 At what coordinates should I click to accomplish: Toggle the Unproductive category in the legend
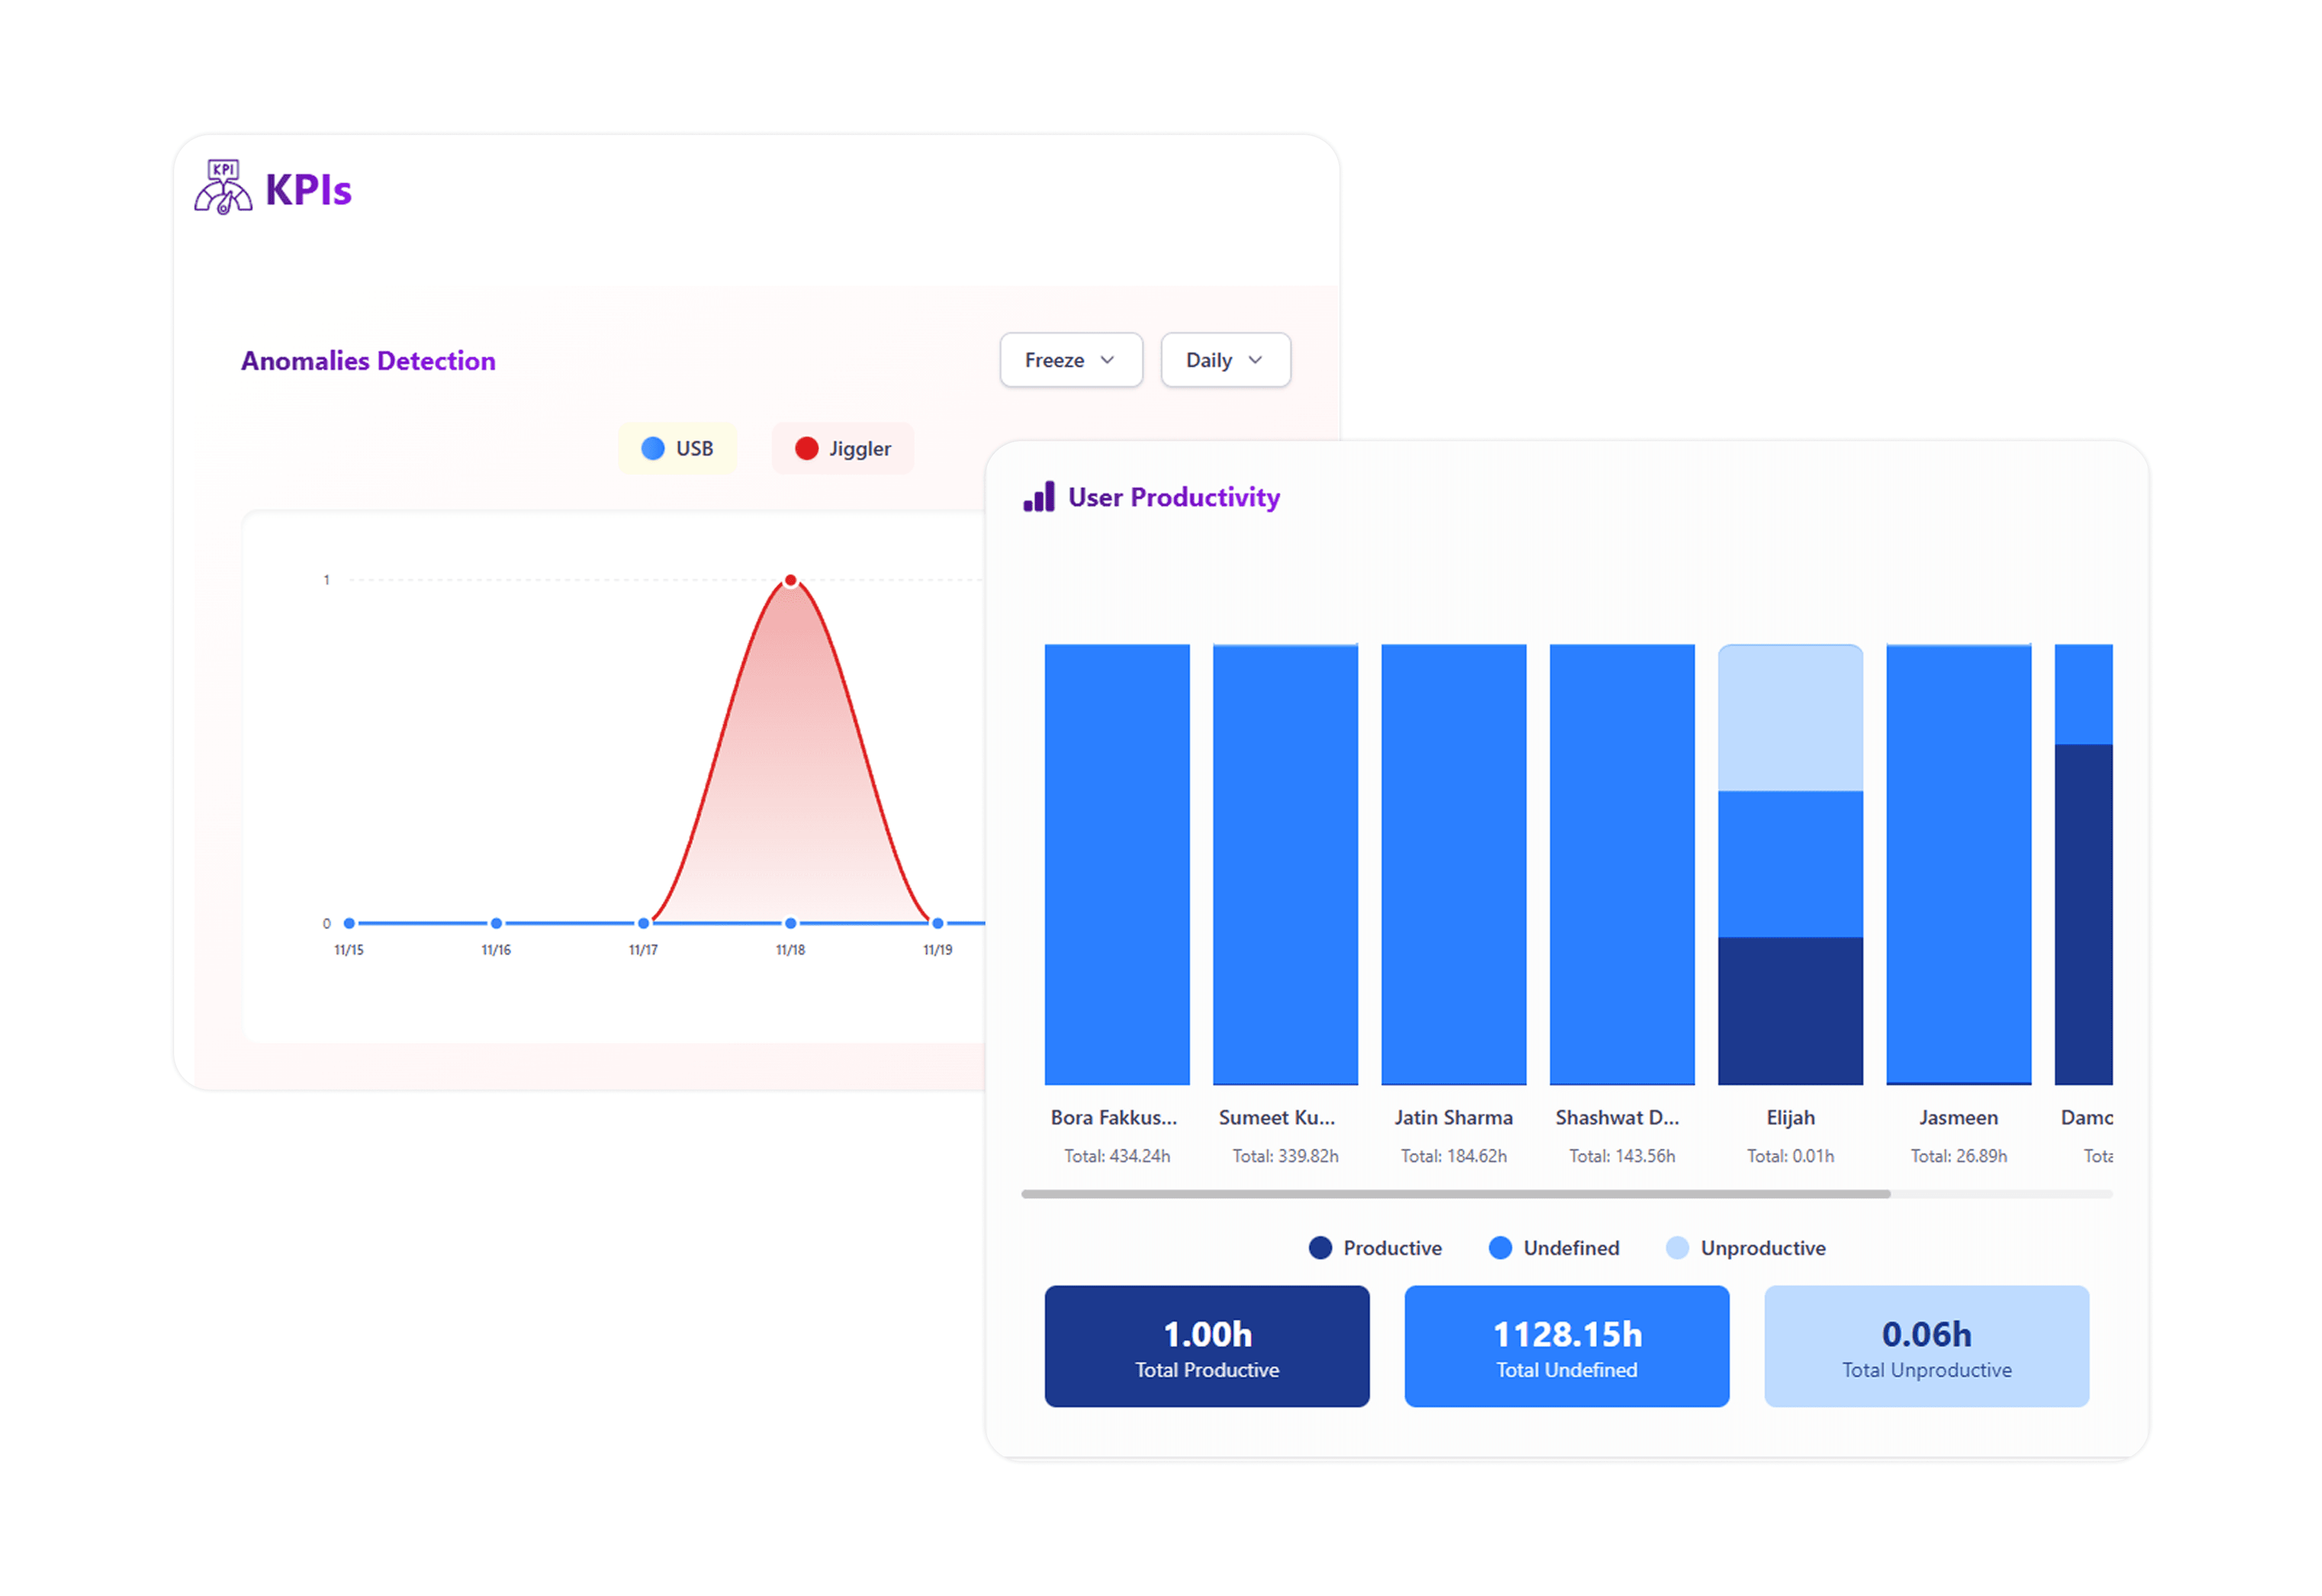coord(1746,1247)
